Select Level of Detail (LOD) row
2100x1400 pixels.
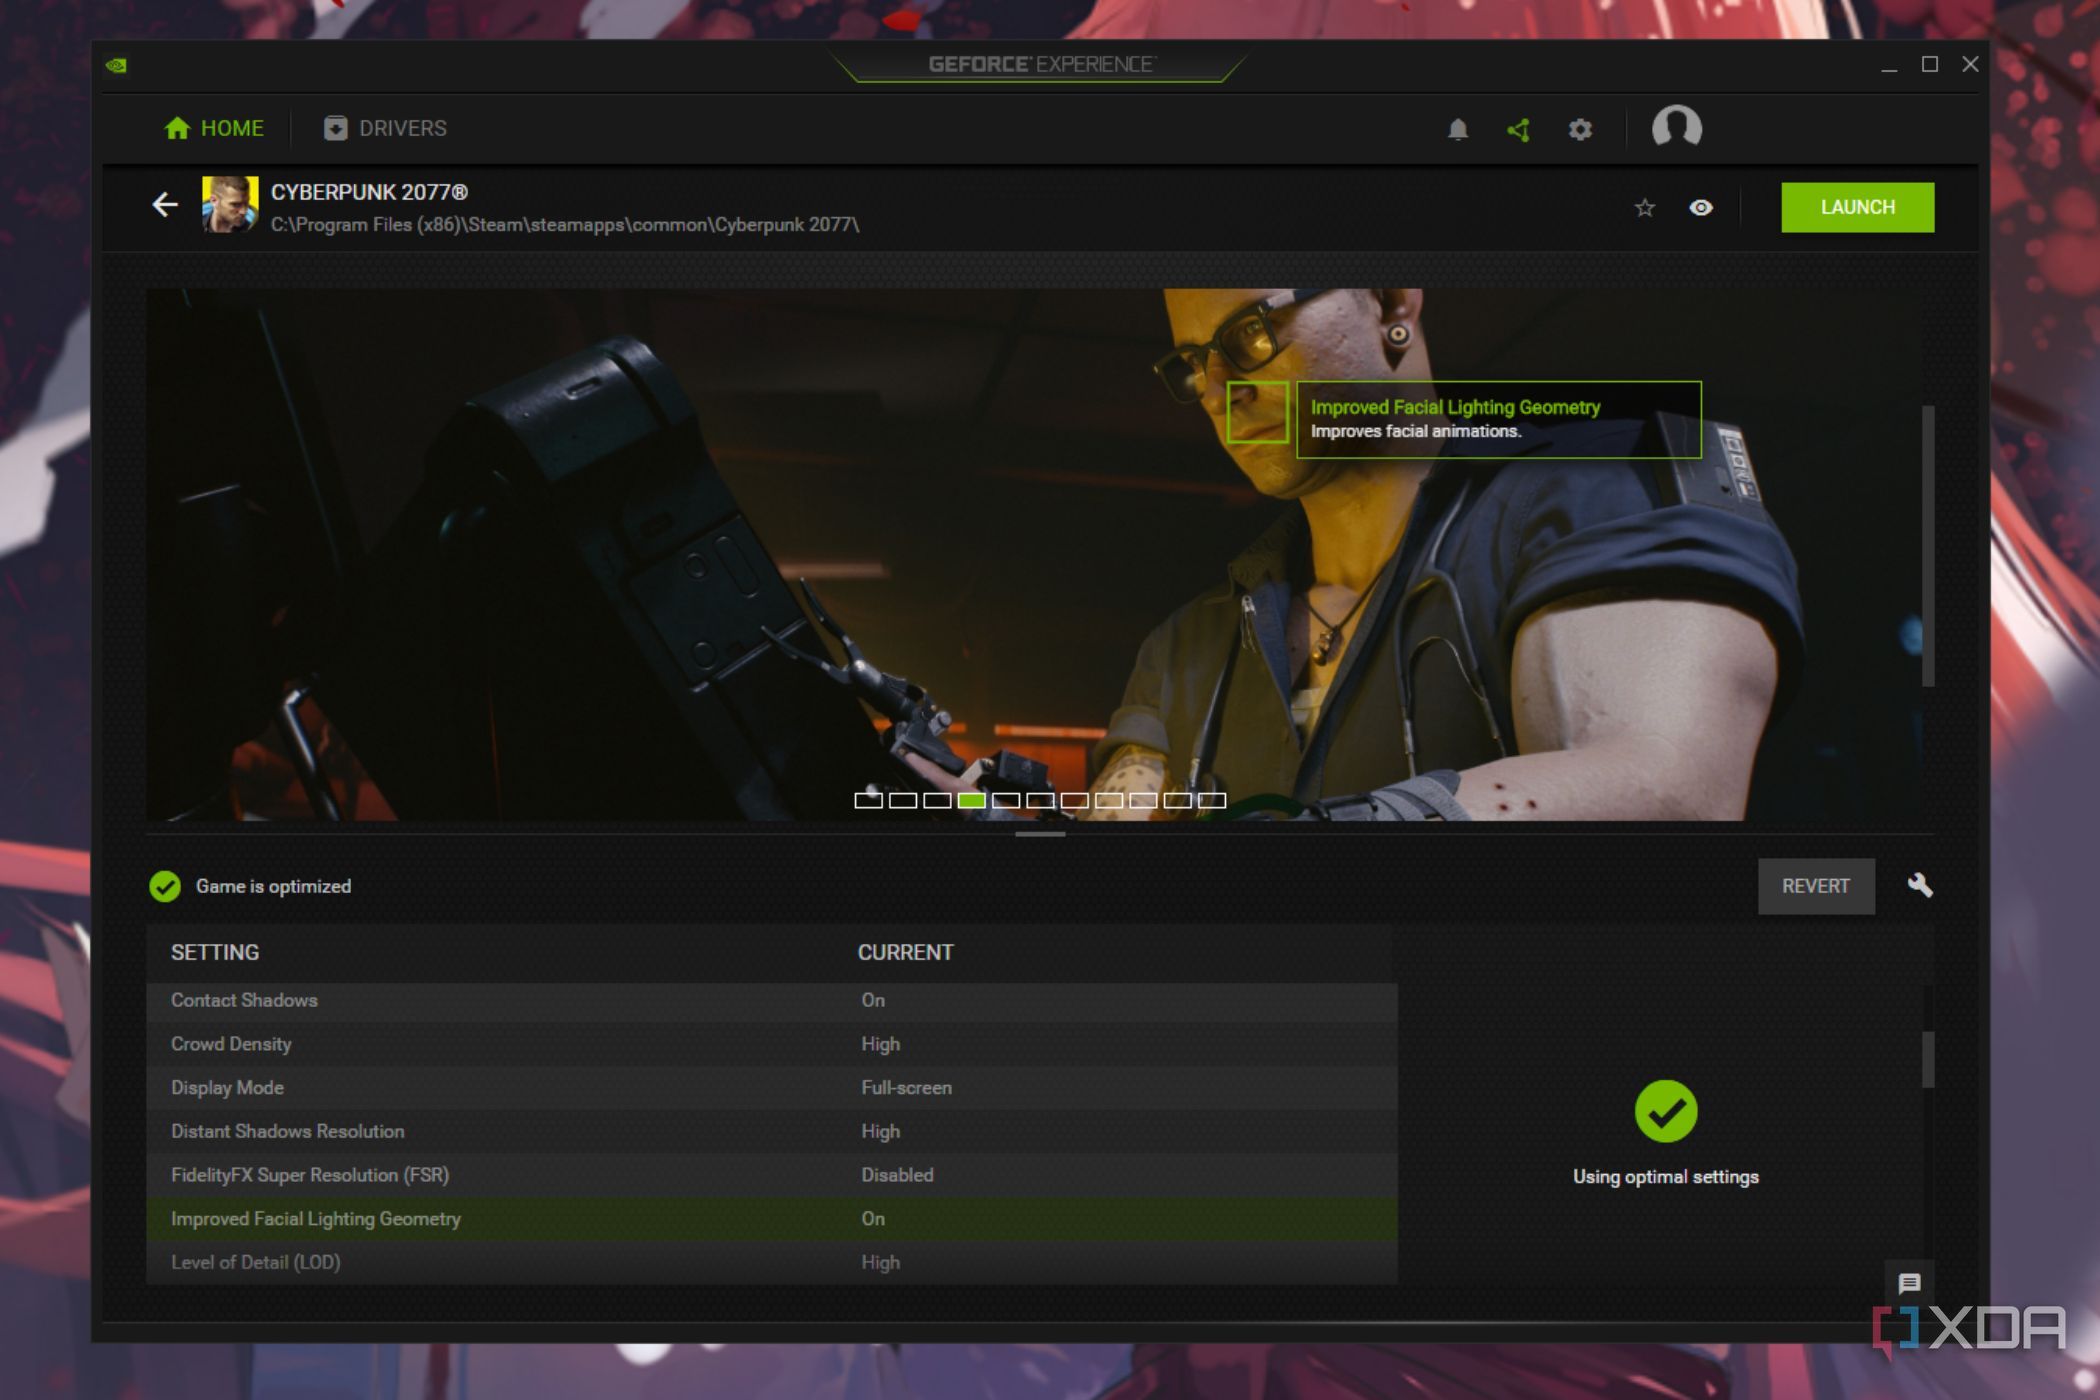coord(771,1262)
